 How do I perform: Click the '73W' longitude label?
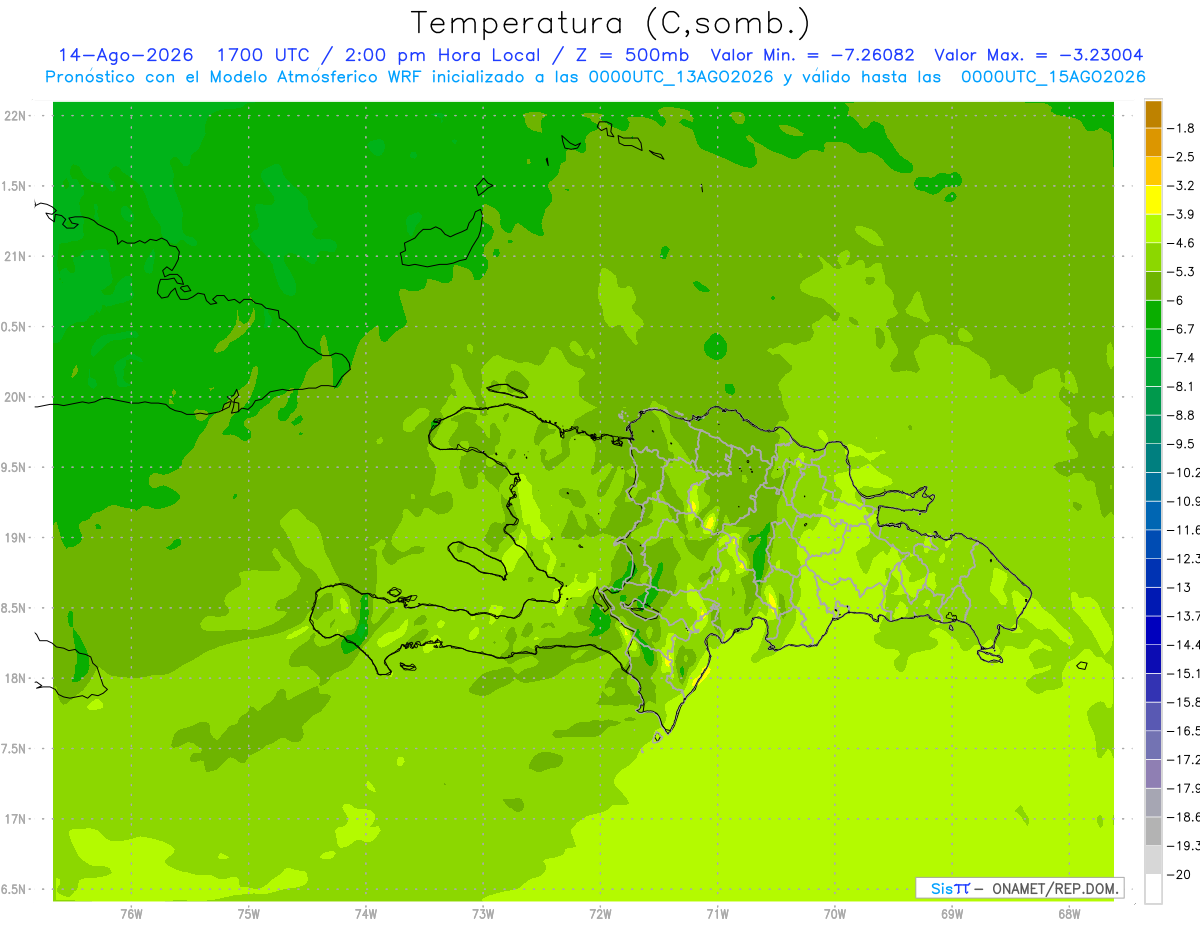483,913
